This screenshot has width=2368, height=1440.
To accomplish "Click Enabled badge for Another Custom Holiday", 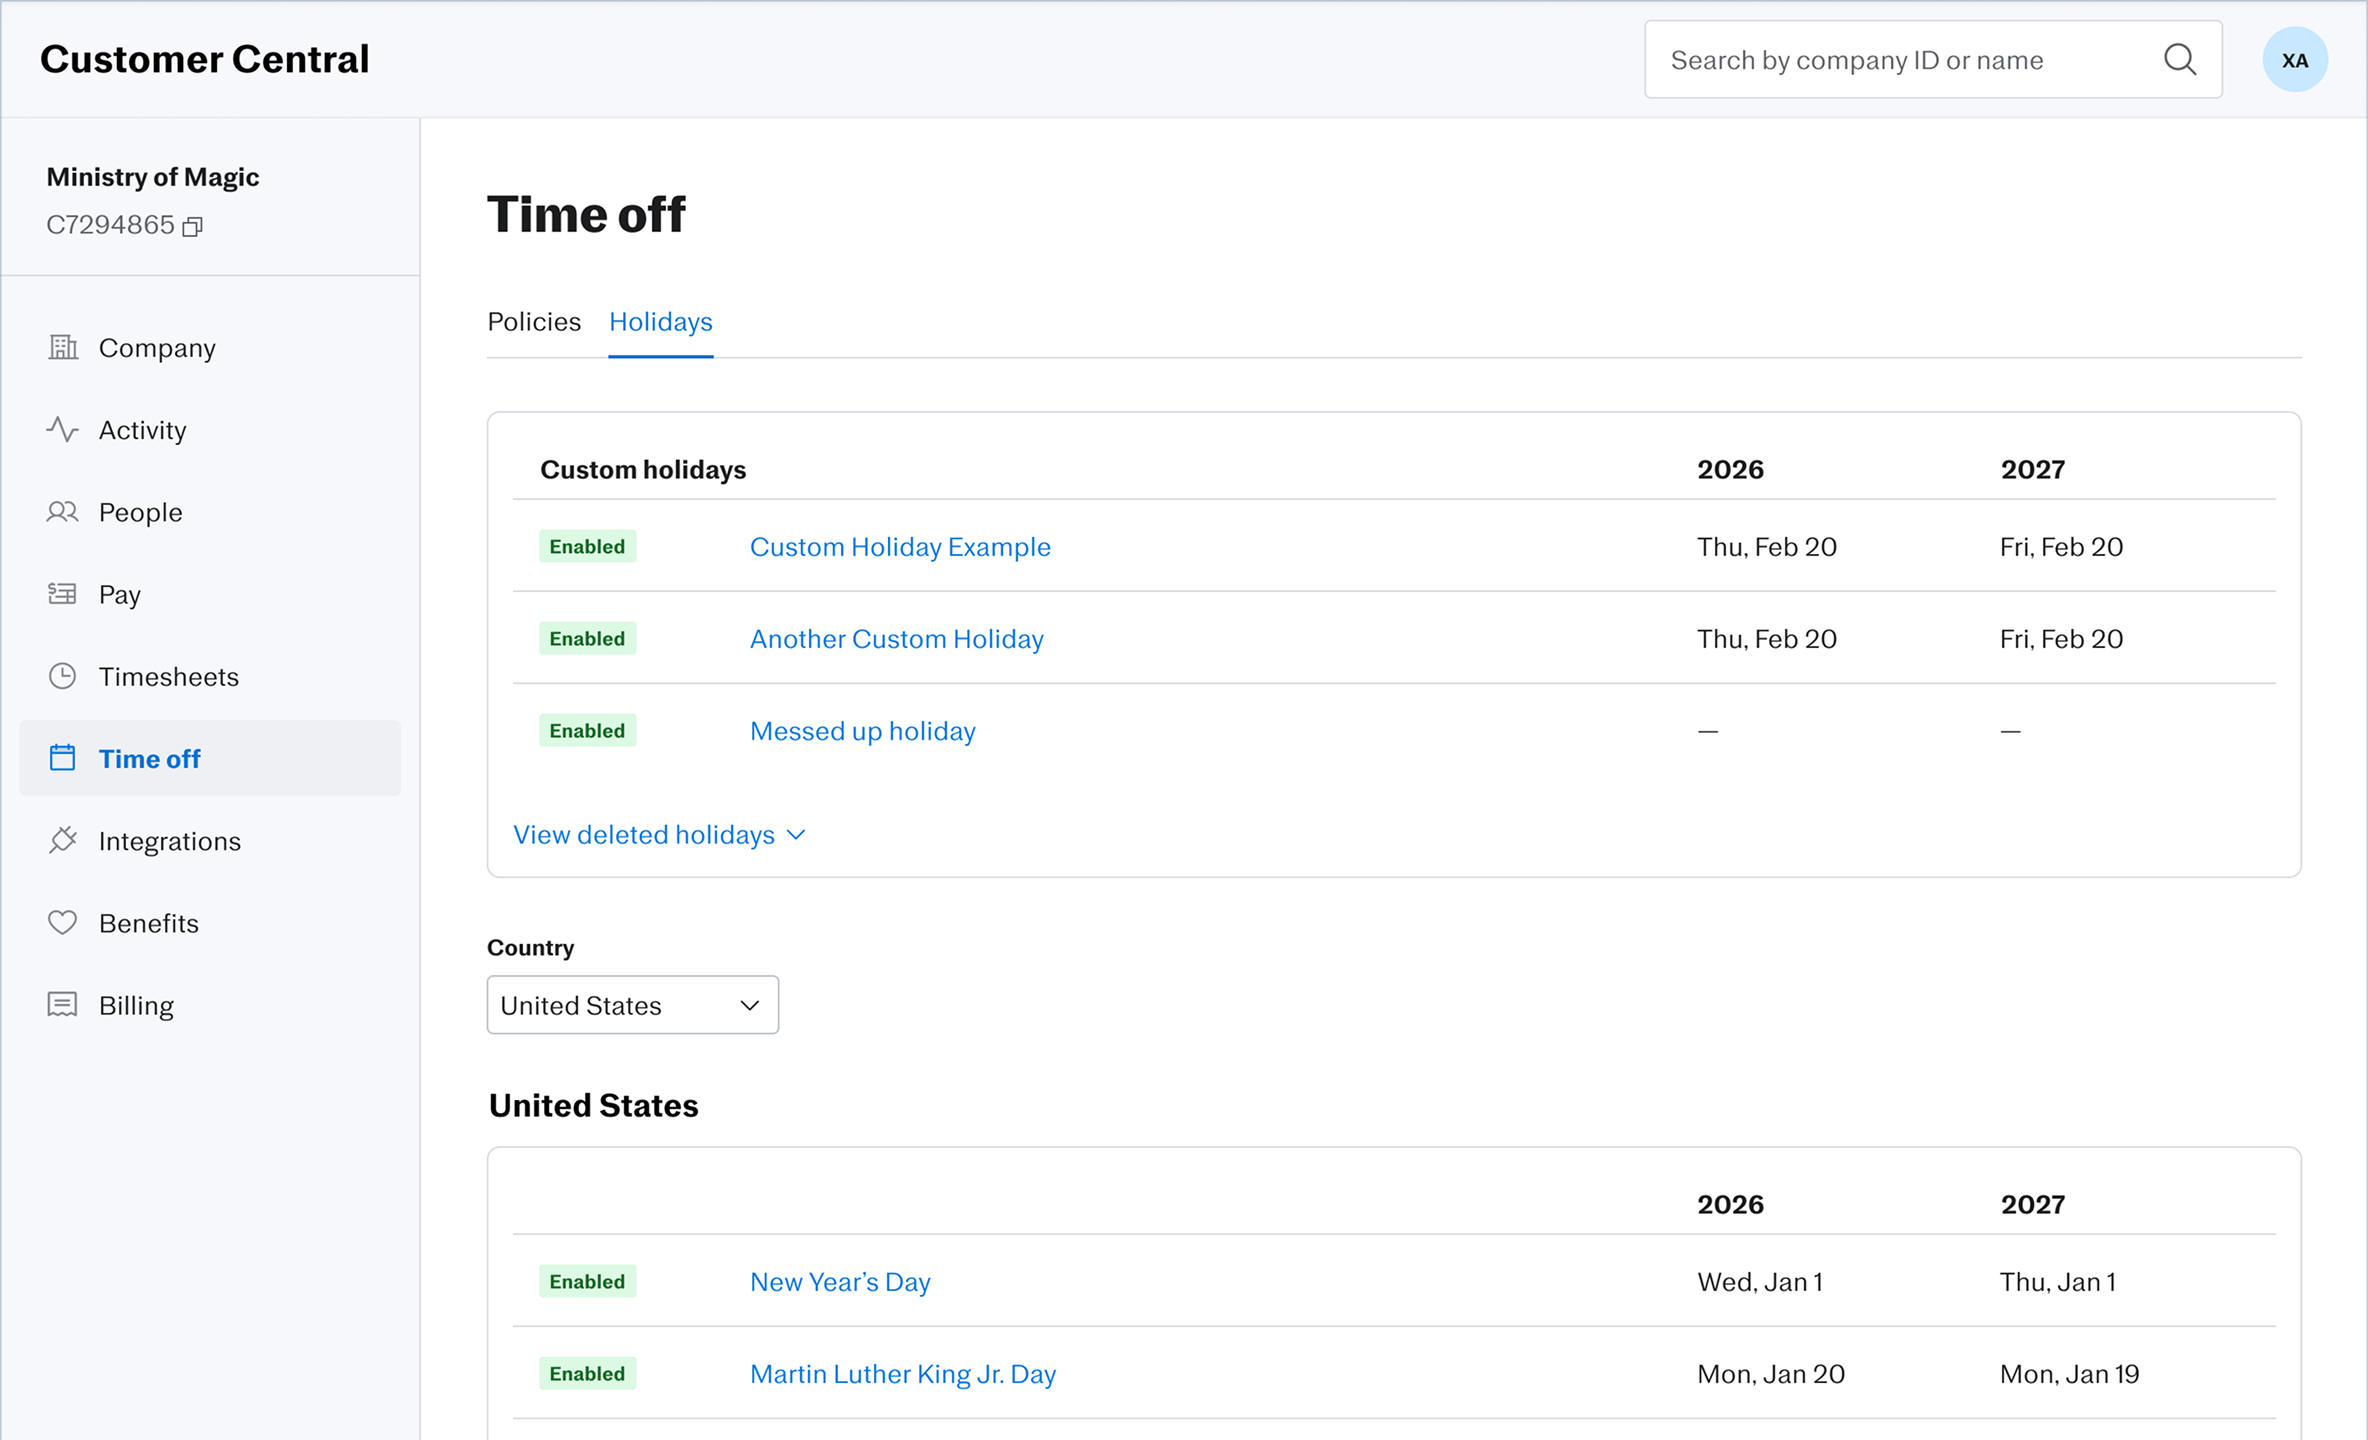I will (x=587, y=638).
